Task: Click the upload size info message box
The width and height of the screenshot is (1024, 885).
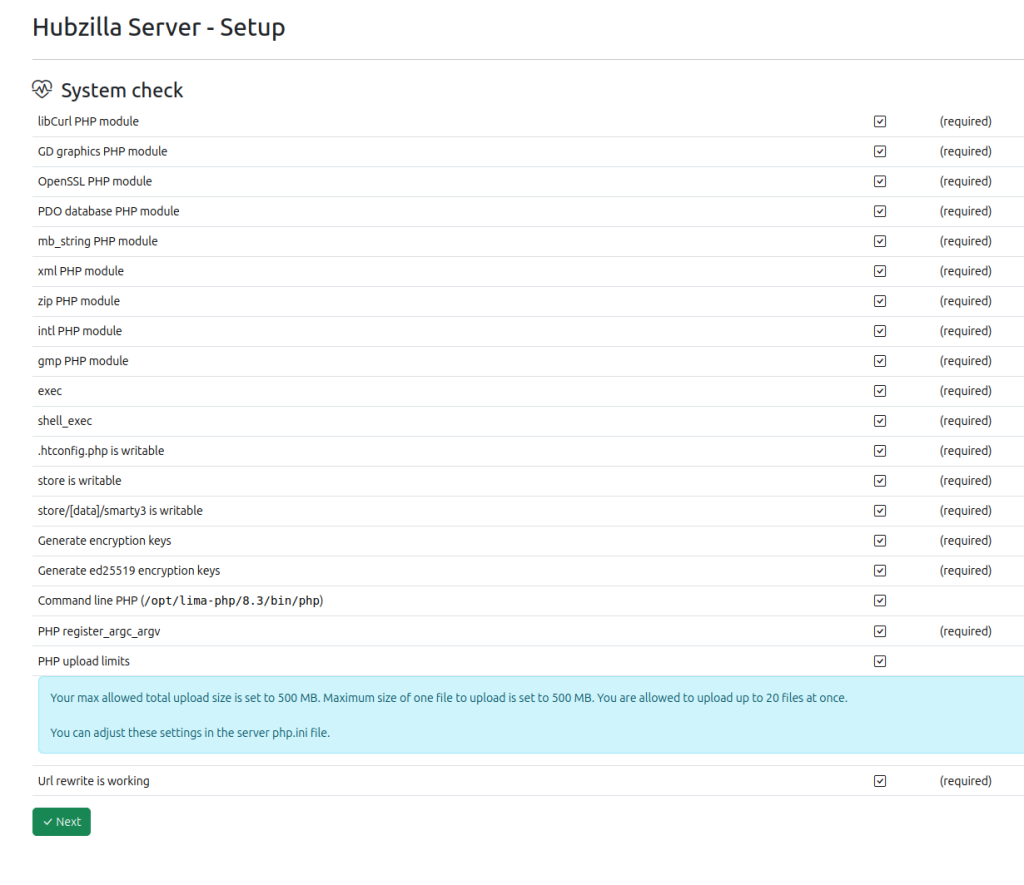Action: pos(530,714)
